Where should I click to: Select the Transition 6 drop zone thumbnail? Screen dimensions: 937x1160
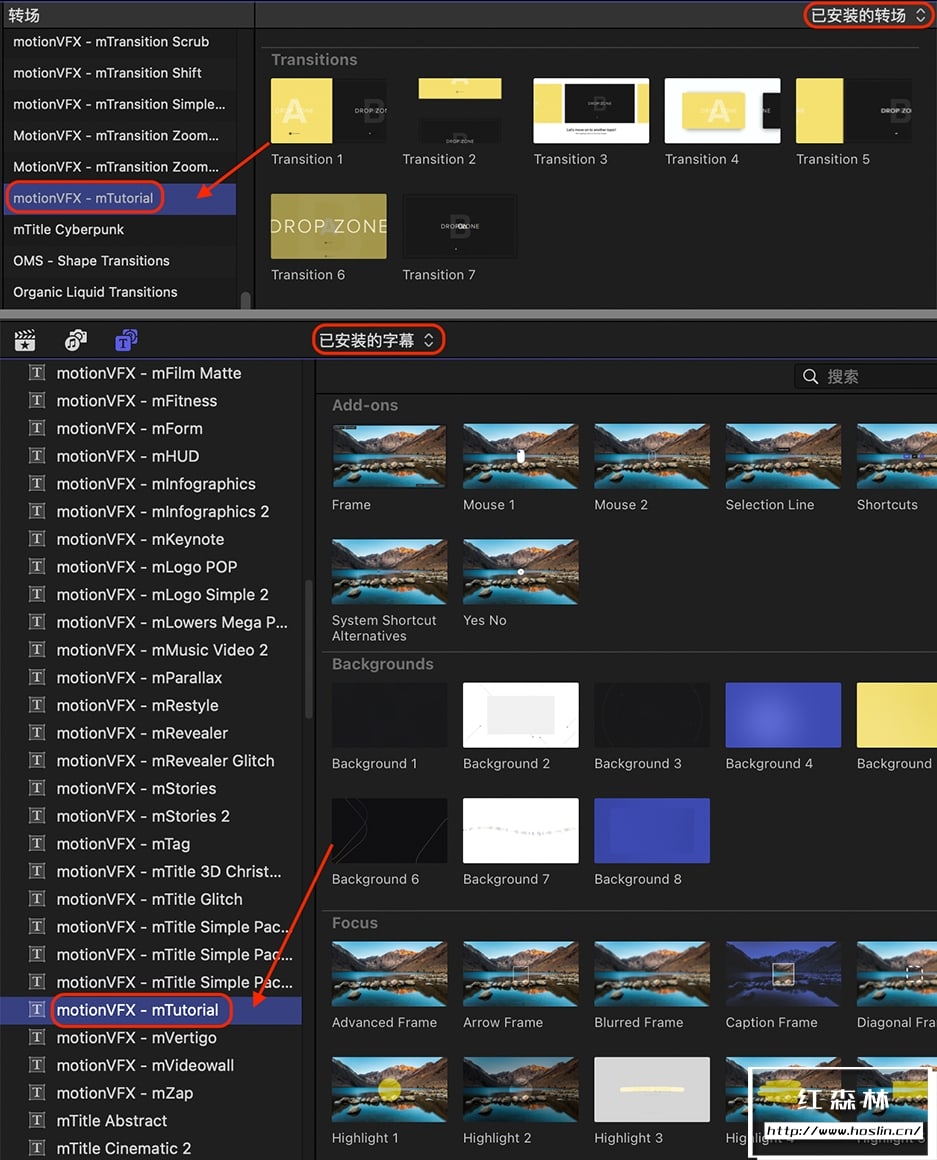pos(328,226)
